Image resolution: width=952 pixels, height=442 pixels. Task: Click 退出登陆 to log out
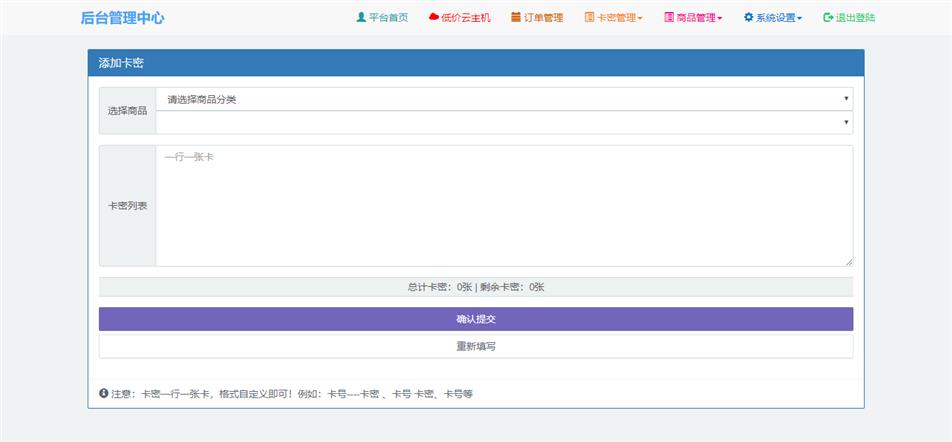tap(849, 18)
